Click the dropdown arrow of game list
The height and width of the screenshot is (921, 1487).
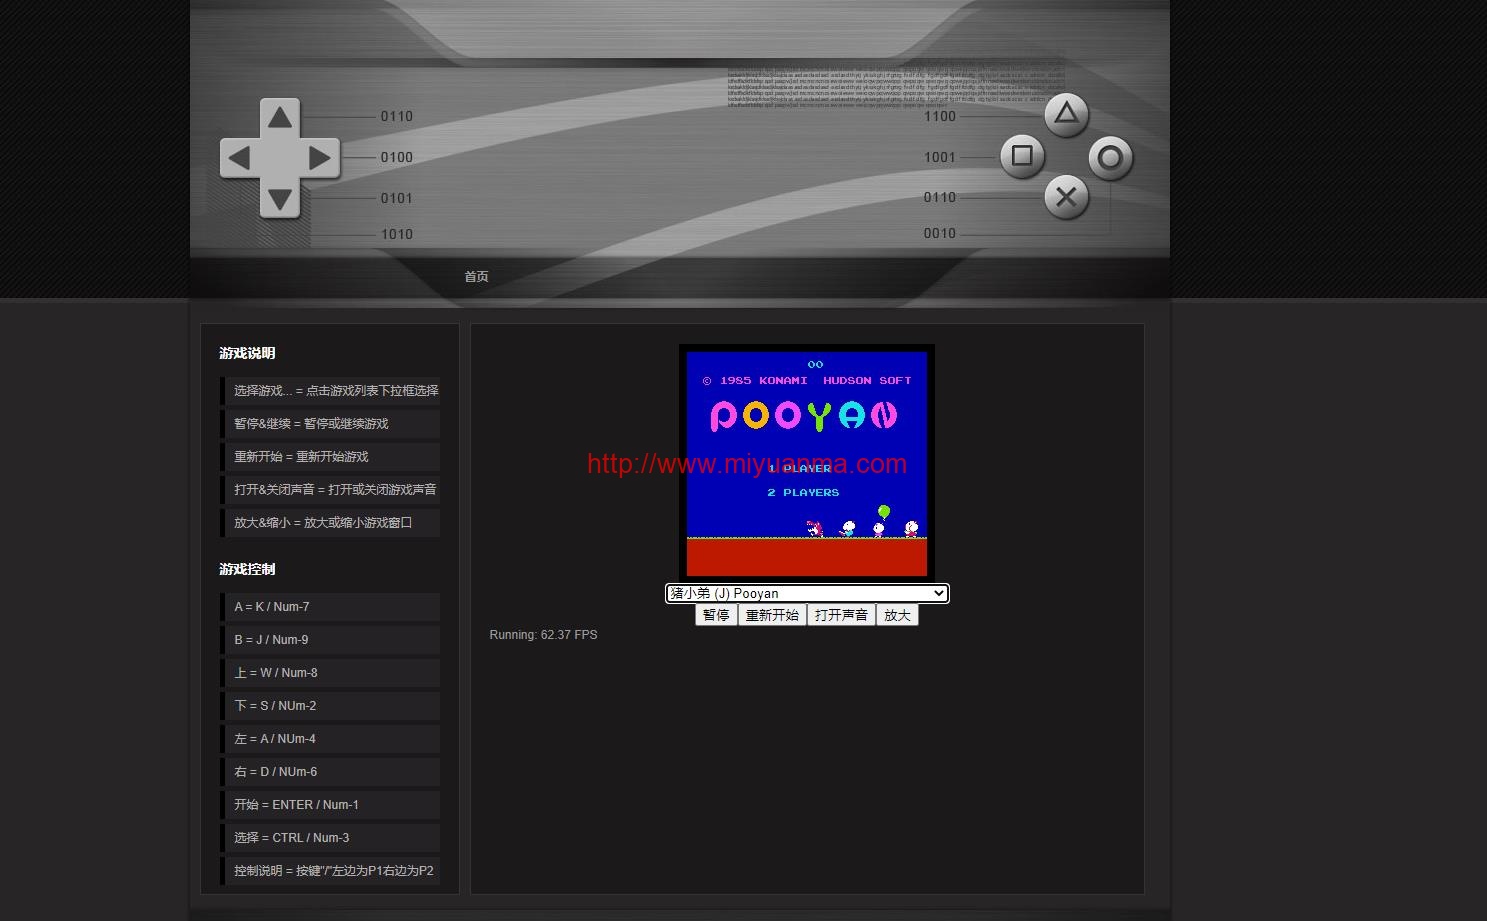click(938, 593)
